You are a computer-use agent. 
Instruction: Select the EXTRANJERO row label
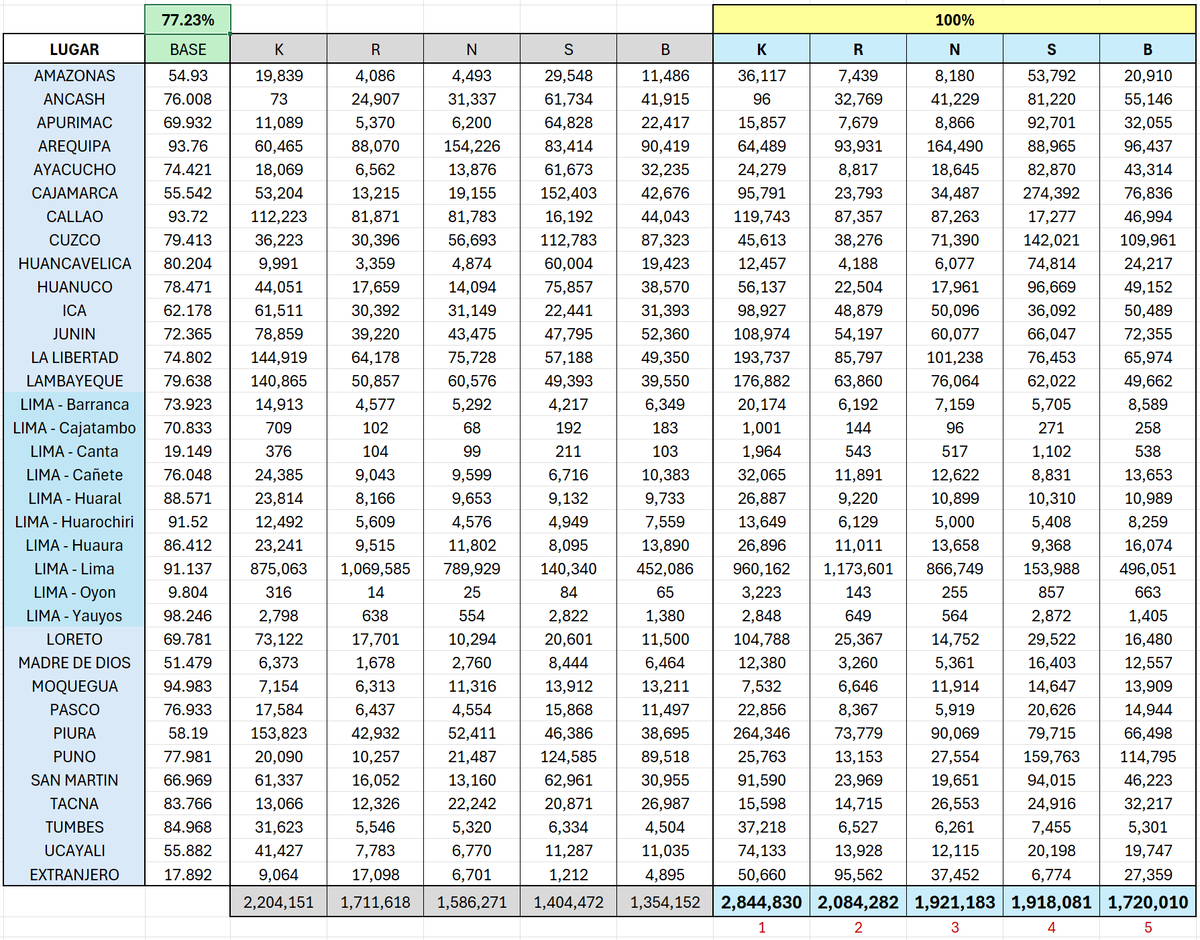click(74, 874)
